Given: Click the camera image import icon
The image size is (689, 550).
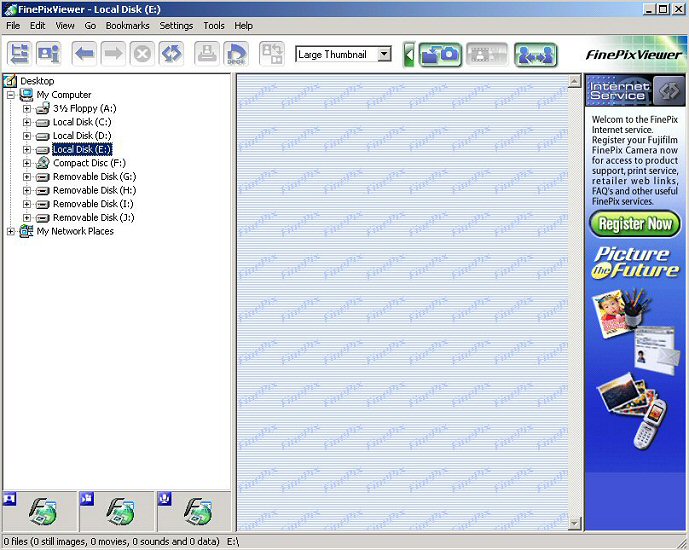Looking at the screenshot, I should [x=440, y=55].
